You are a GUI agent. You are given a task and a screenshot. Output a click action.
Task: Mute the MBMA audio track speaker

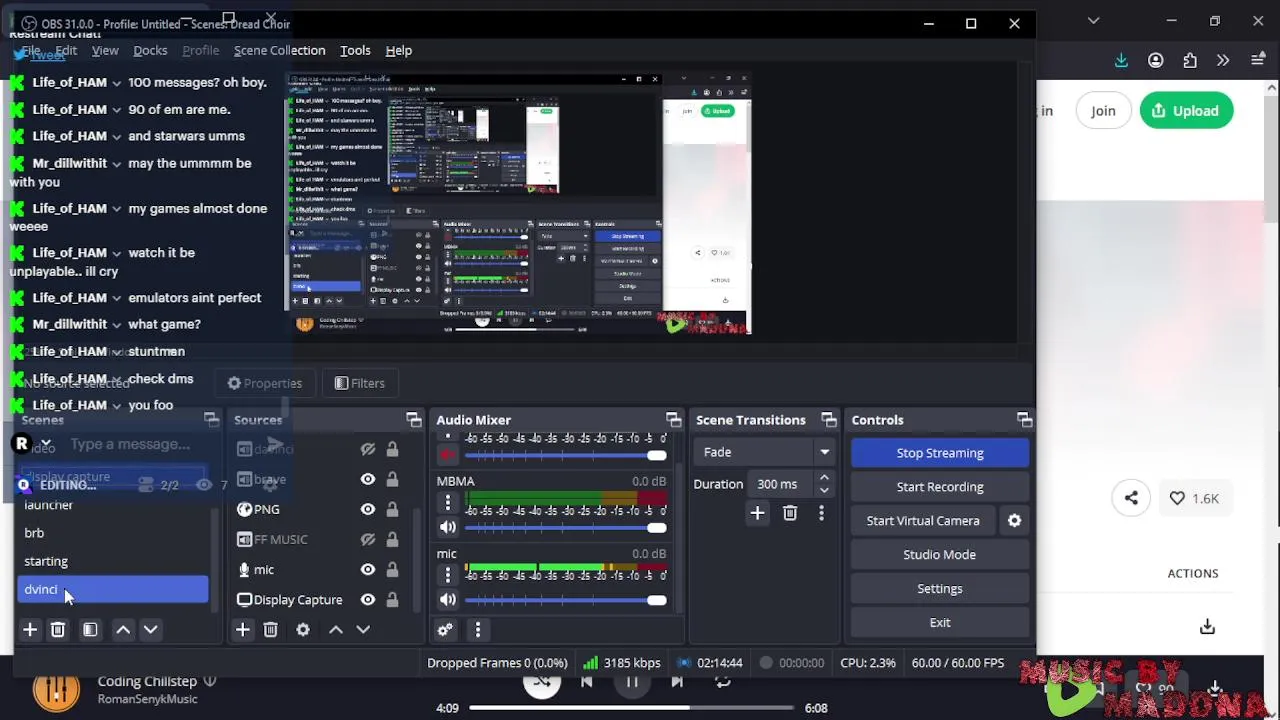pyautogui.click(x=448, y=527)
